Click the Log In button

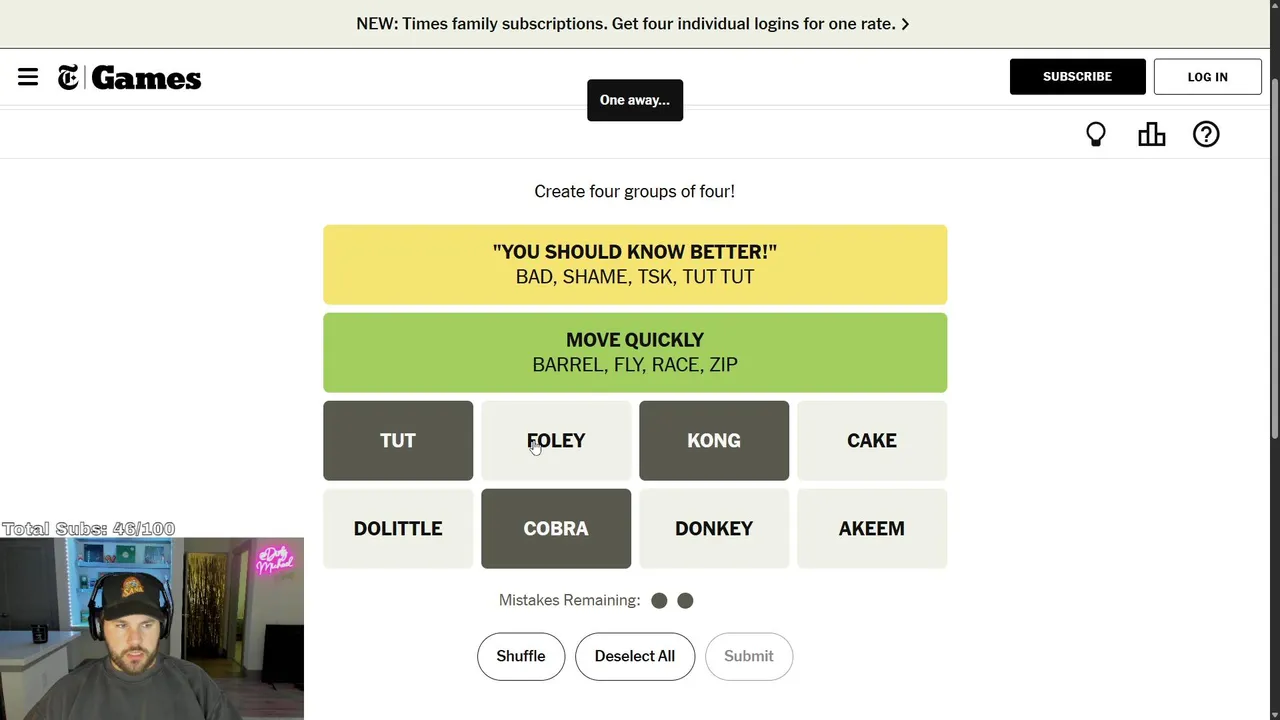coord(1208,77)
